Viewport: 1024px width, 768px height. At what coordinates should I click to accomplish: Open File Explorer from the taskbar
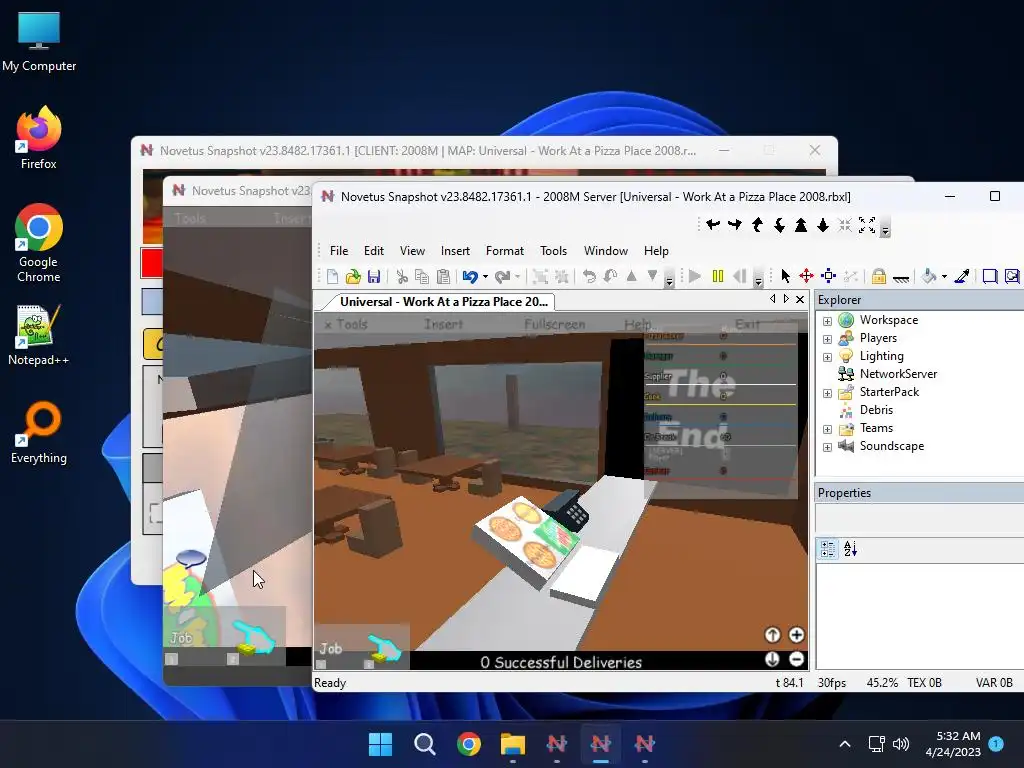point(513,743)
